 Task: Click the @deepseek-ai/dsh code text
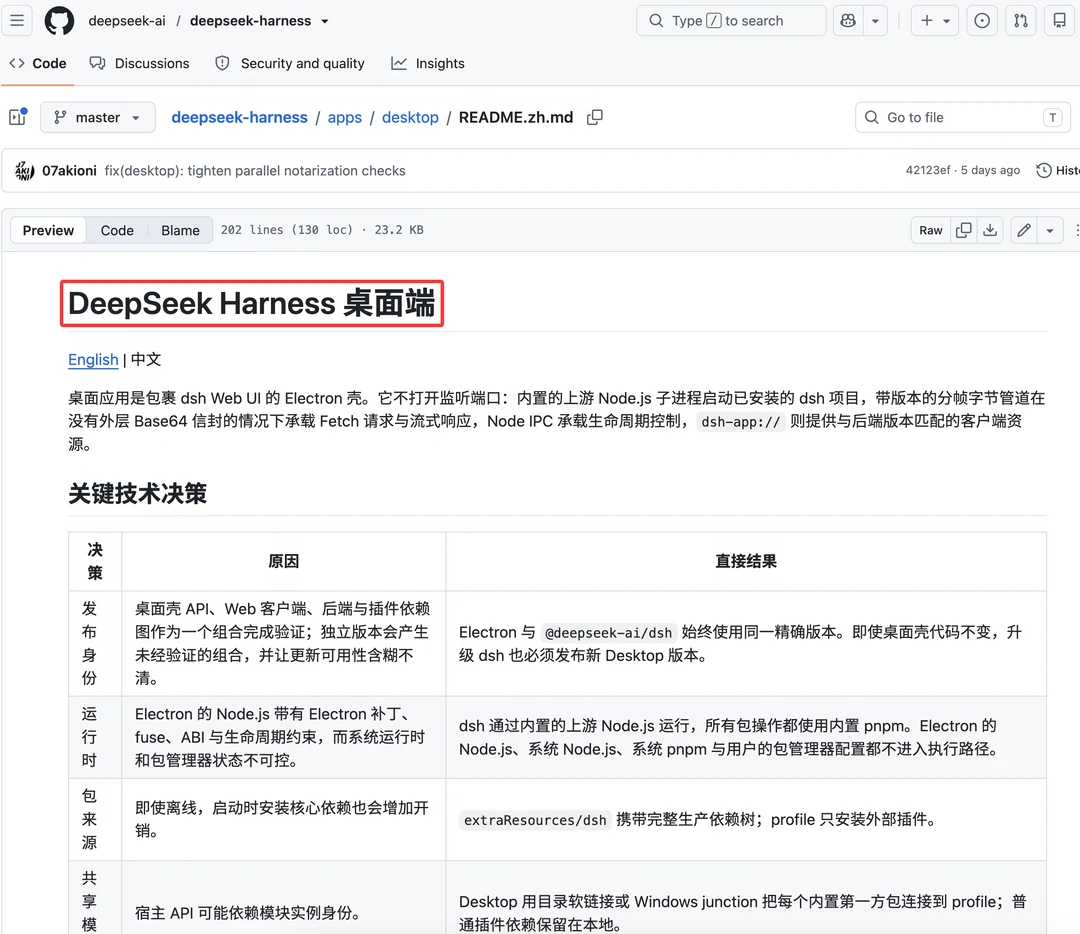(x=608, y=632)
